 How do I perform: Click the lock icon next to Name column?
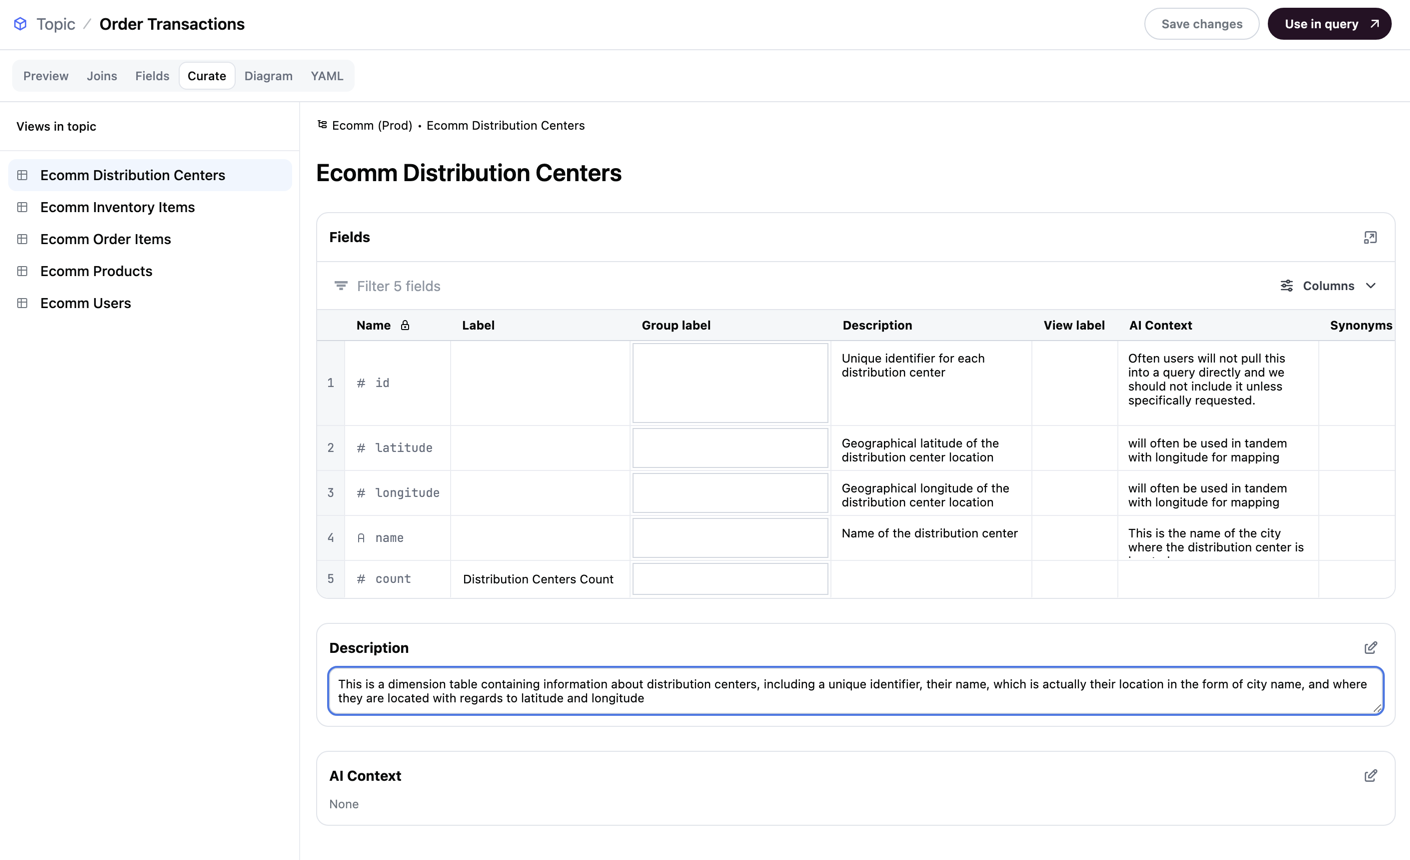[x=405, y=325]
